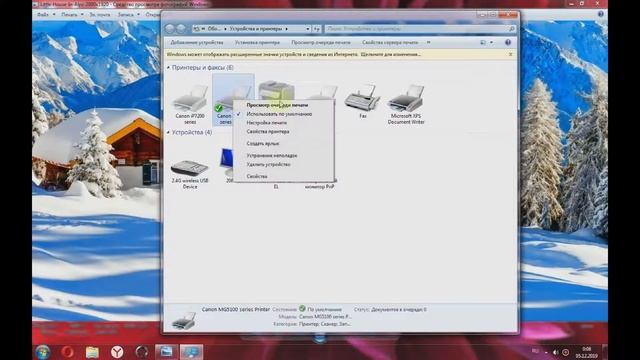Open 'Файл' menu in Photo Viewer window

click(42, 14)
